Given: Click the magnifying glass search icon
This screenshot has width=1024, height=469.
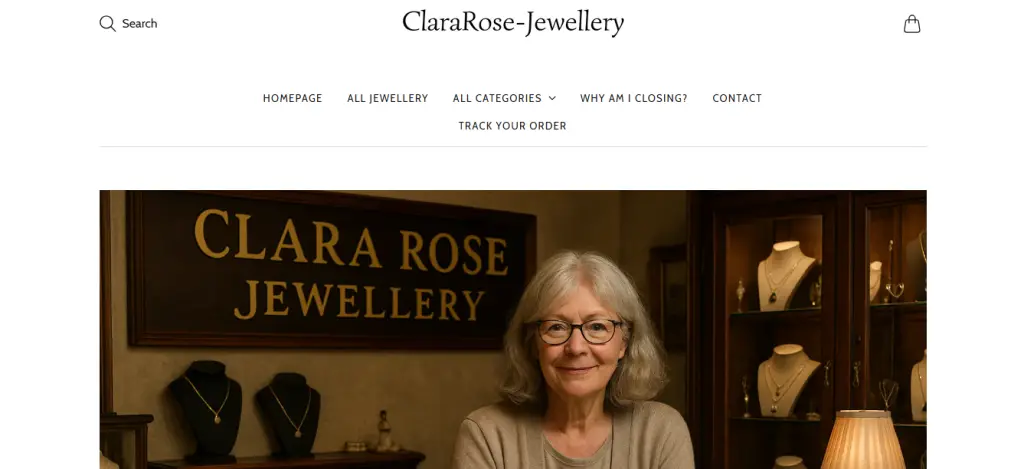Looking at the screenshot, I should [x=108, y=24].
